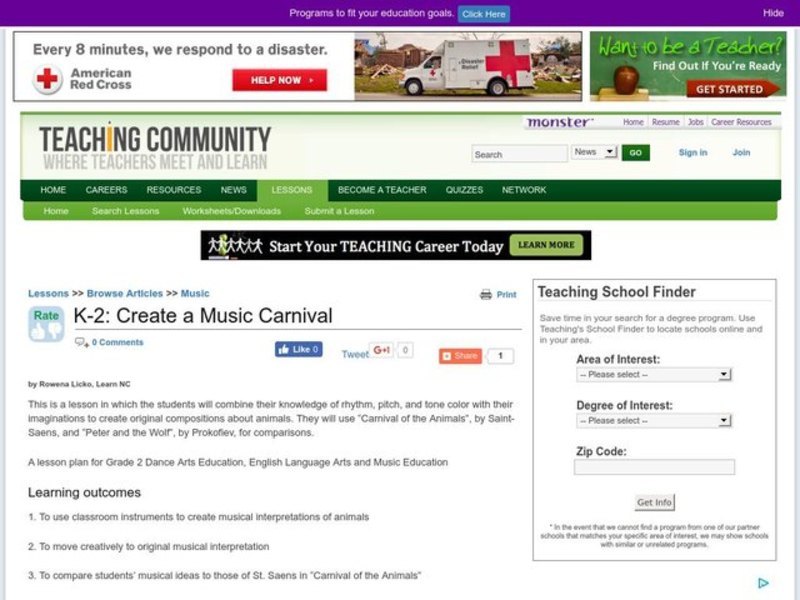Like the article on Facebook
800x600 pixels.
point(297,349)
